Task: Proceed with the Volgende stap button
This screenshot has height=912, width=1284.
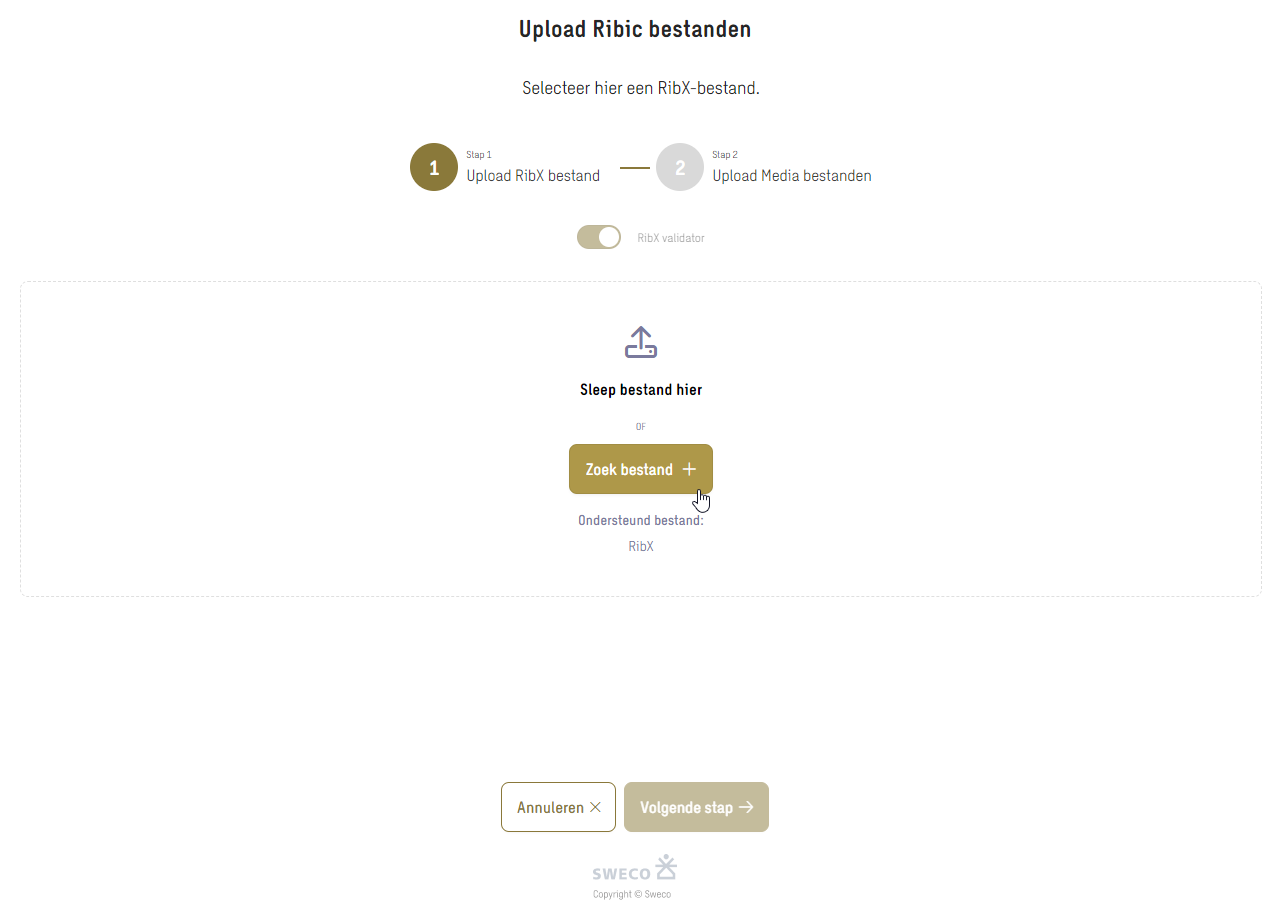Action: click(x=696, y=807)
